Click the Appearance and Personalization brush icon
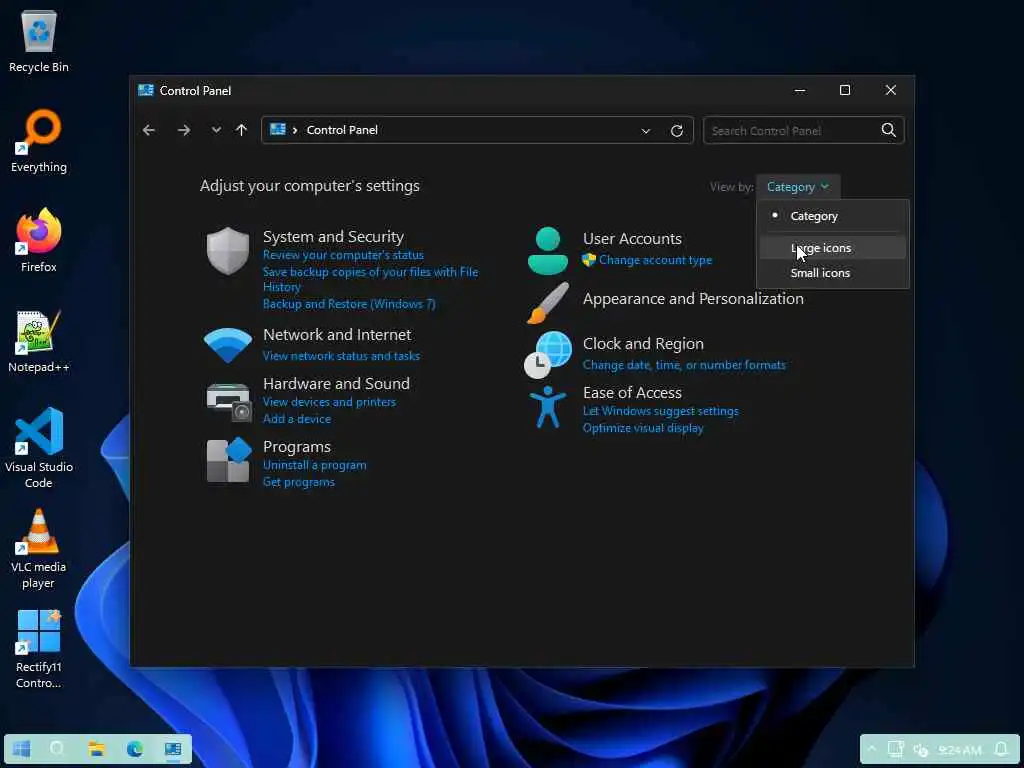Viewport: 1024px width, 768px height. pos(547,303)
